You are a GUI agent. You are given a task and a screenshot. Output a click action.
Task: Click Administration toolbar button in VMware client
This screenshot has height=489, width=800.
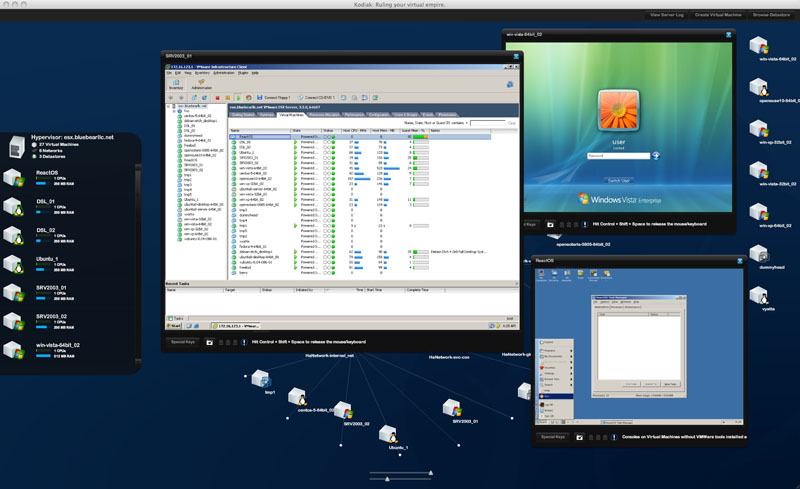tap(202, 84)
